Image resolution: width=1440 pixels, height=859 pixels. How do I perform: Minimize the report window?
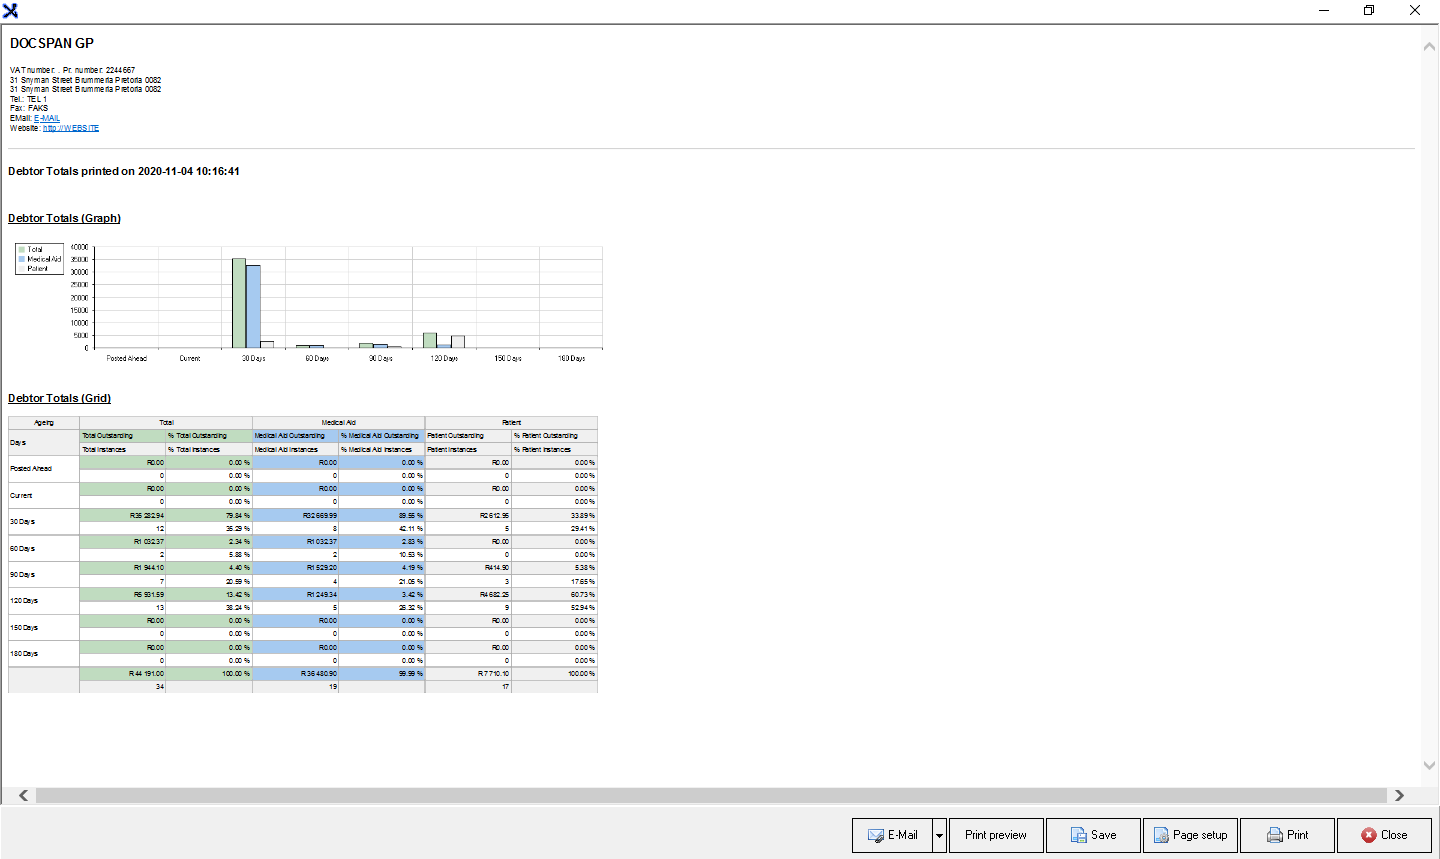pyautogui.click(x=1323, y=10)
